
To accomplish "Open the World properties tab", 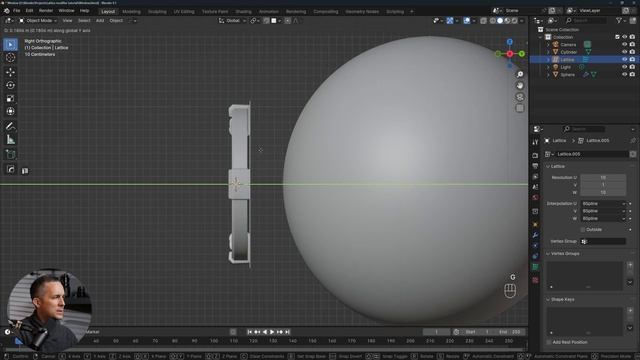I will 535,198.
